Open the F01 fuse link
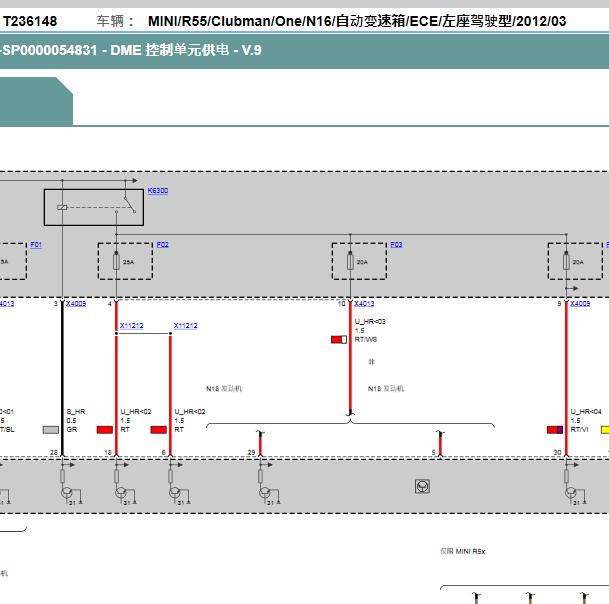The width and height of the screenshot is (609, 604). pyautogui.click(x=36, y=244)
